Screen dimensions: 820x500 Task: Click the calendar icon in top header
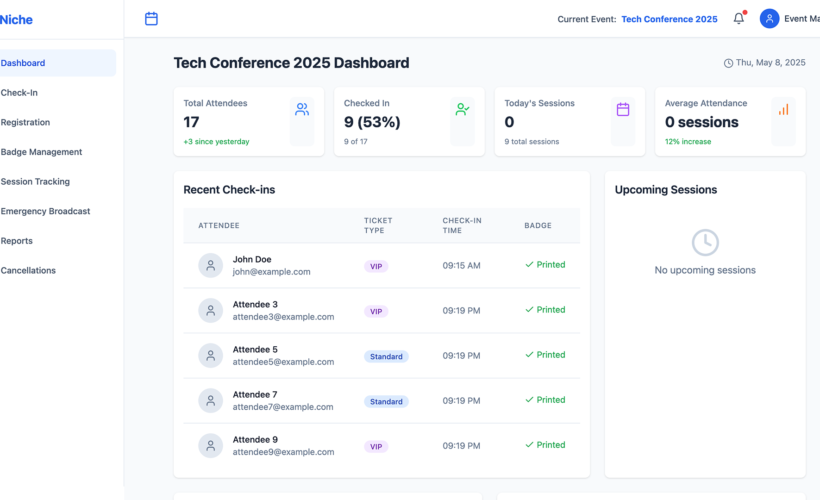[x=151, y=19]
